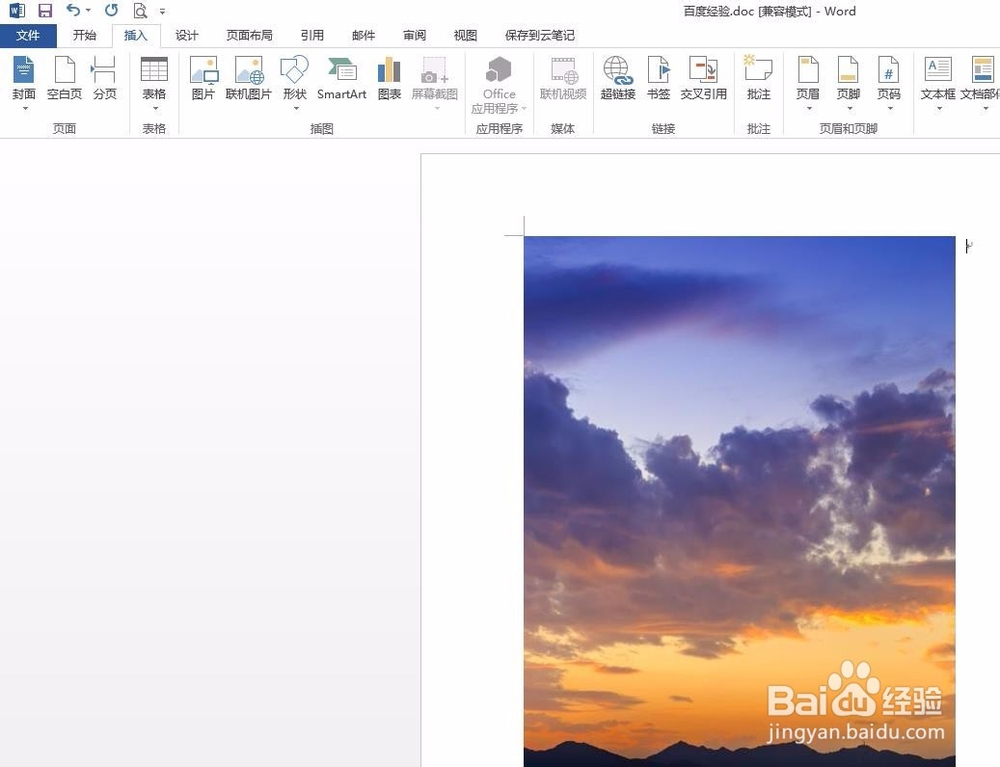Save the document with the floppy icon

[x=45, y=11]
